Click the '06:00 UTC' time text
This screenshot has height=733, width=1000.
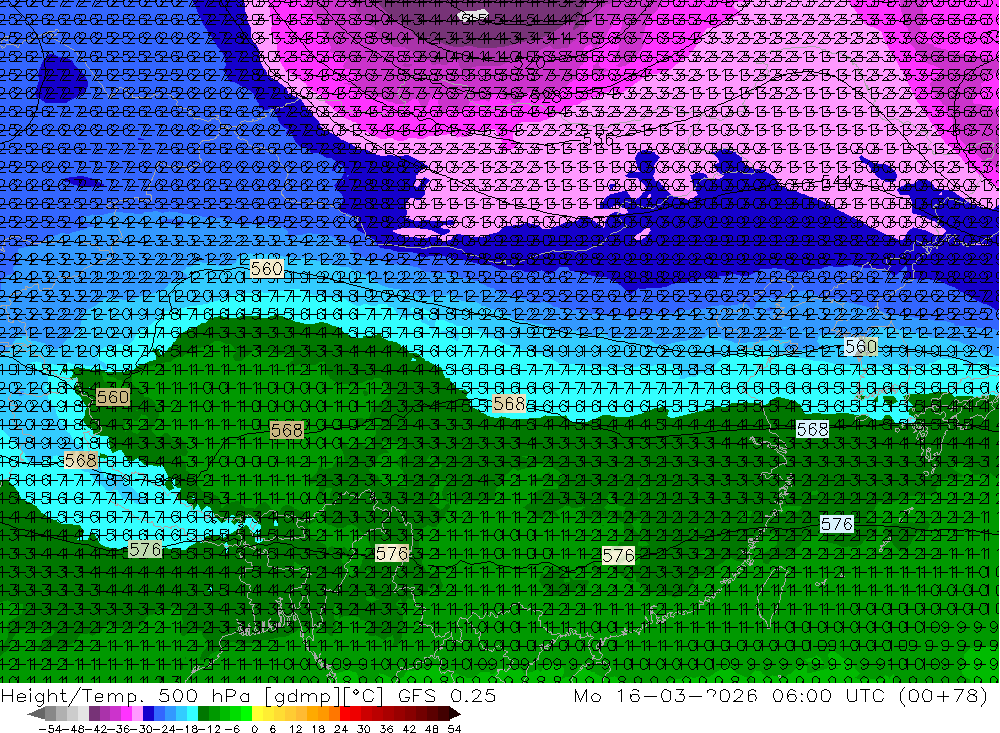tap(830, 696)
